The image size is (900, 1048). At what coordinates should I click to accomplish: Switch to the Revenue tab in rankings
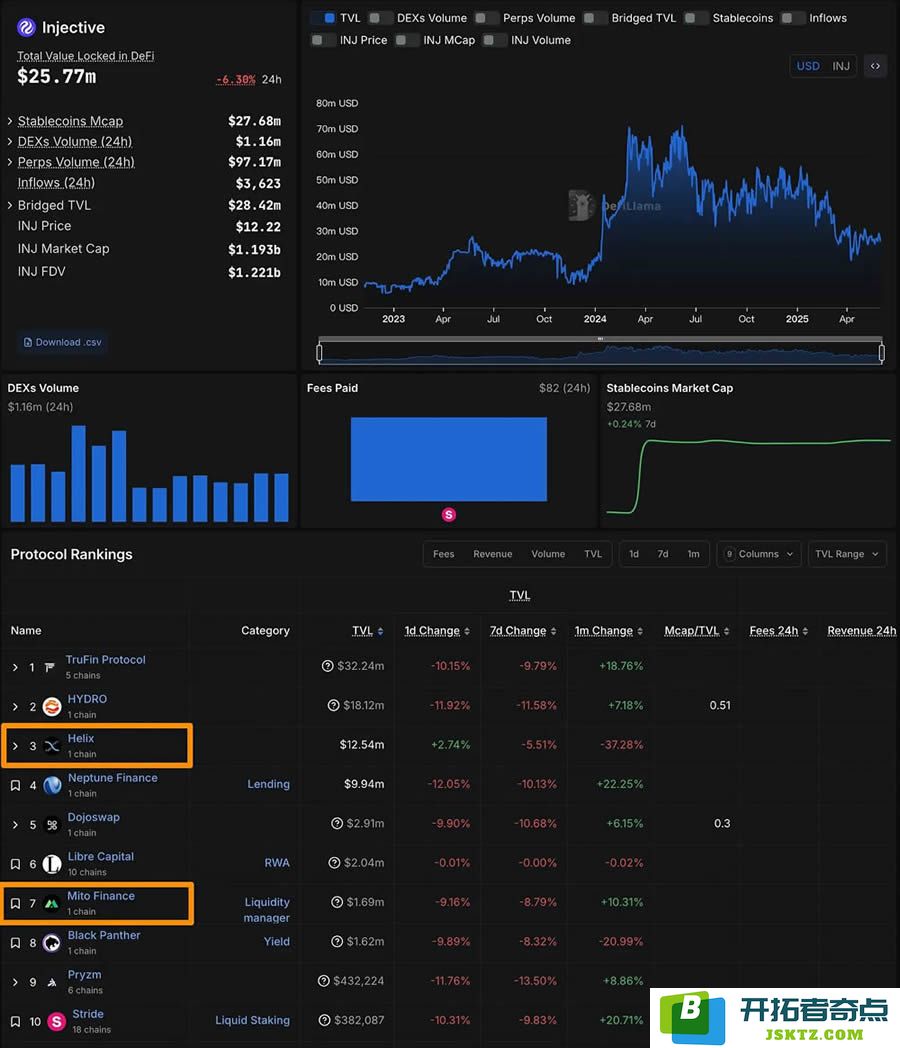coord(493,554)
